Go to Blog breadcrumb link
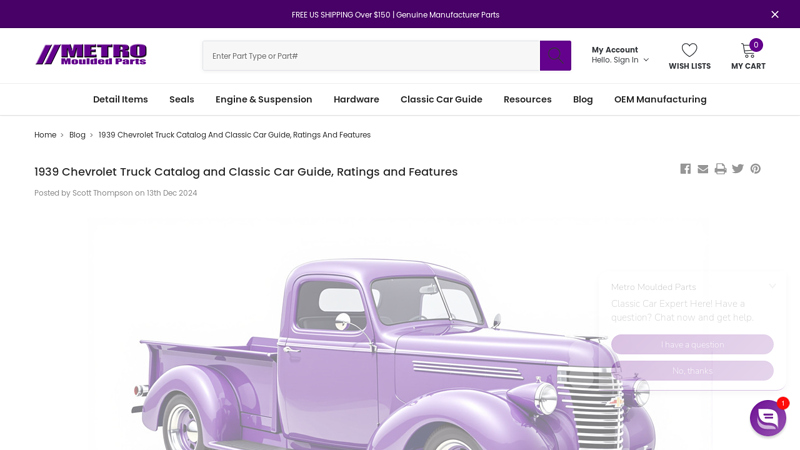The width and height of the screenshot is (800, 450). coord(77,135)
